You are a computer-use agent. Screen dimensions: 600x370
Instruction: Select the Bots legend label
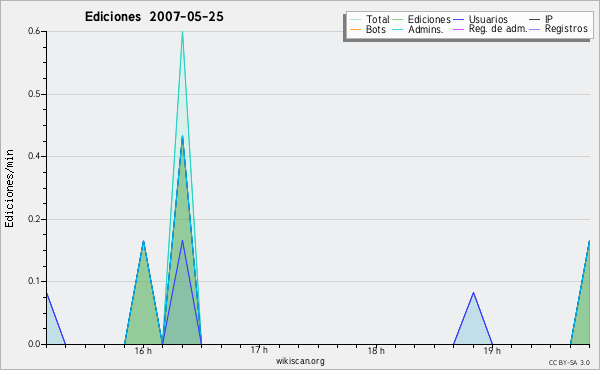pyautogui.click(x=376, y=29)
